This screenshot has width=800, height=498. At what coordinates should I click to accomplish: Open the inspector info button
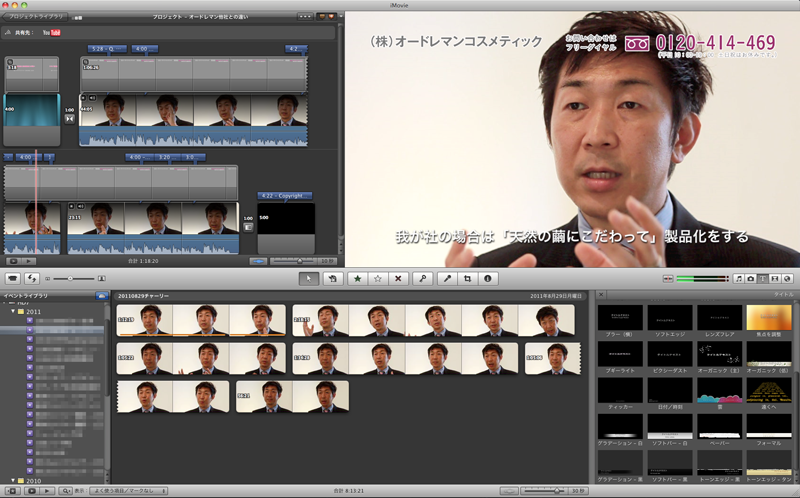pos(488,279)
